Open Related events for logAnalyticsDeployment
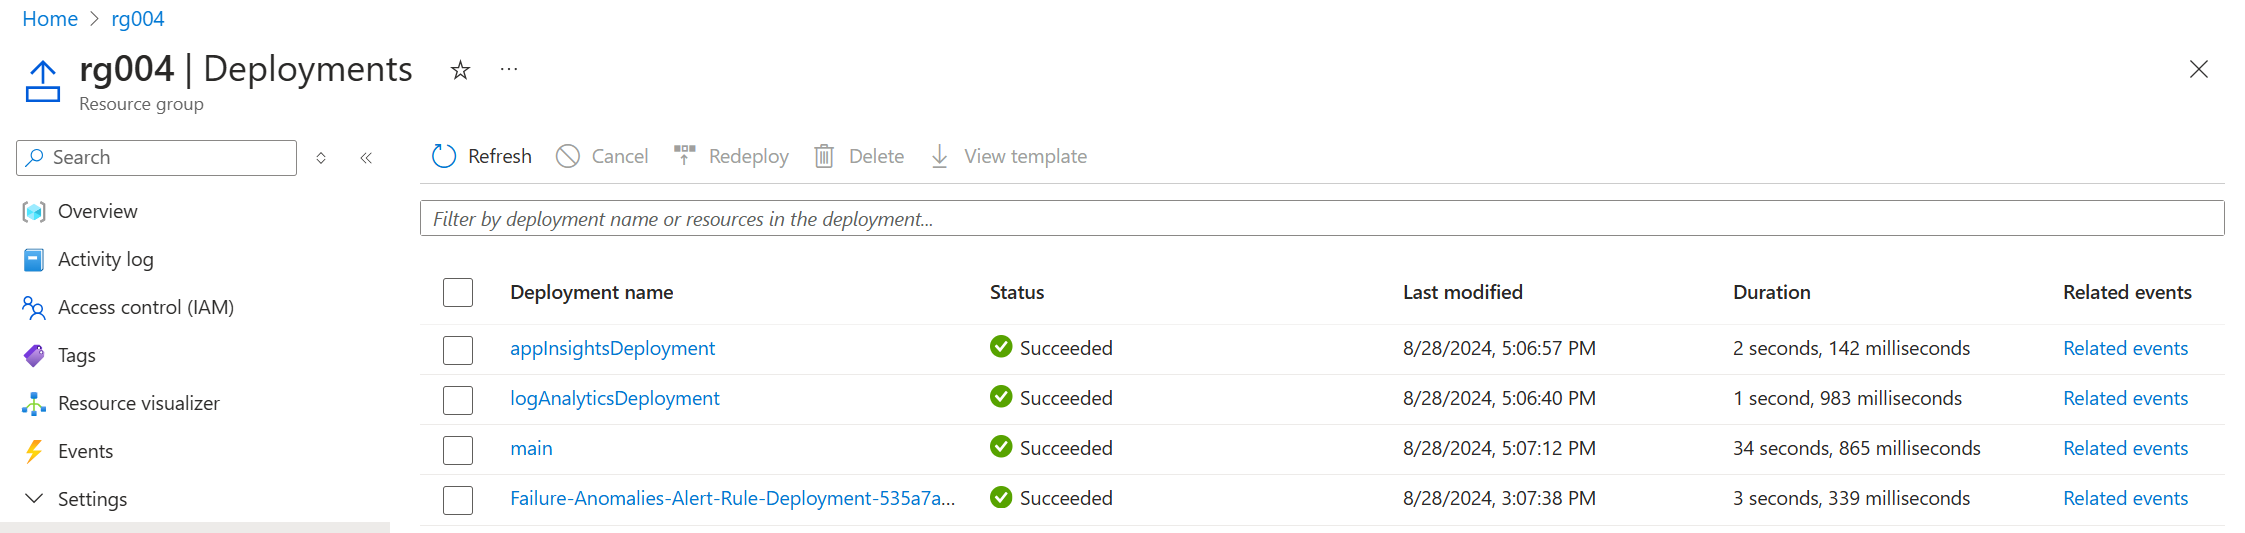Screen dimensions: 2245x533 [x=2125, y=398]
